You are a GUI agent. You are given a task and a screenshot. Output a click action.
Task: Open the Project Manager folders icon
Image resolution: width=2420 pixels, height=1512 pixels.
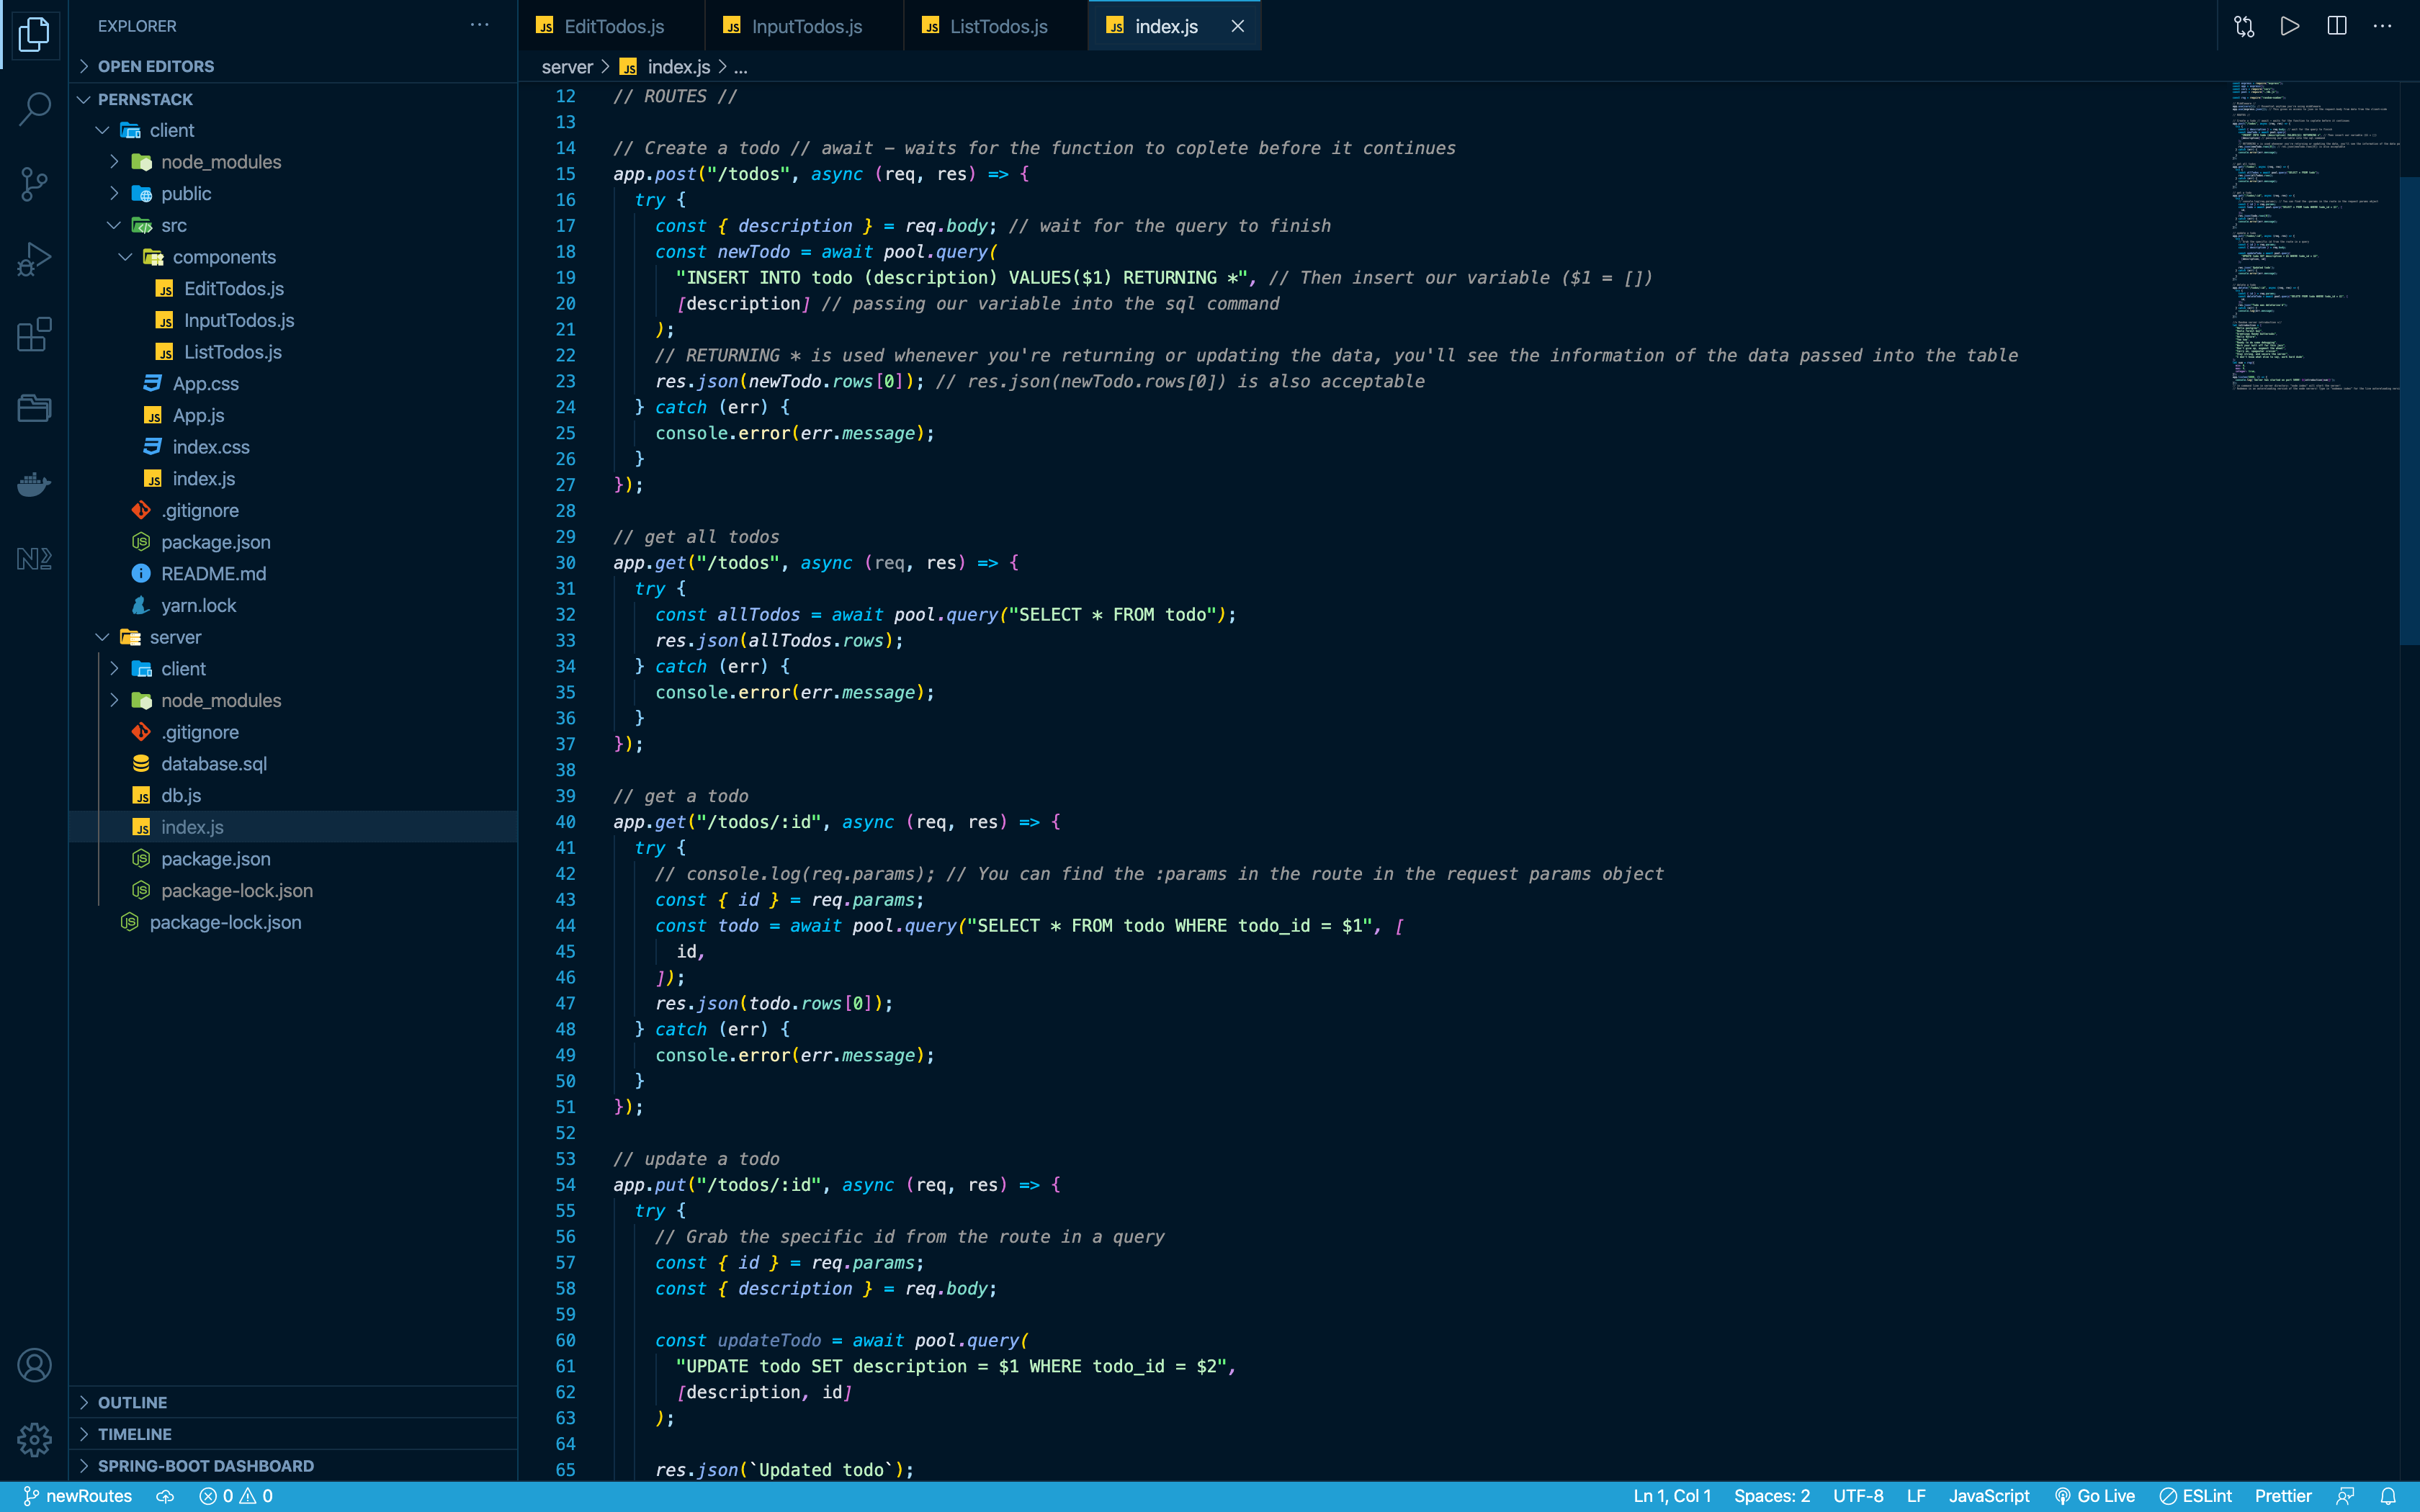(34, 408)
